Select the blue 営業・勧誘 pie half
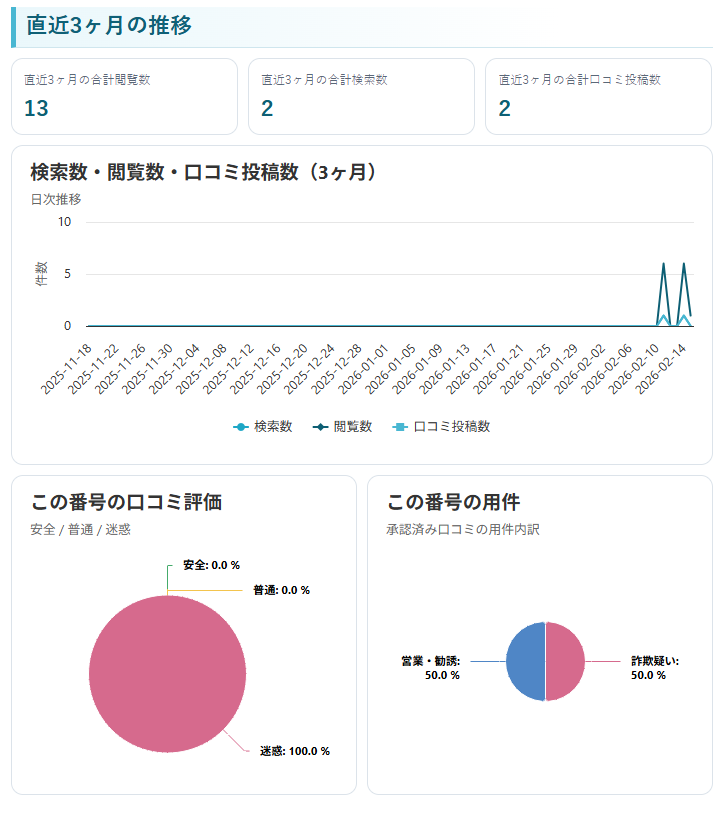Screen dimensions: 724x813 [525, 662]
